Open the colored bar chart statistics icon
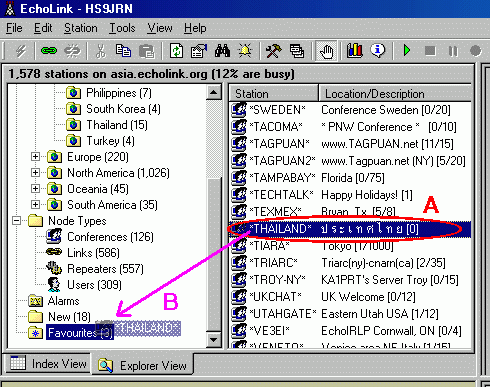Viewport: 490px width, 387px height. tap(354, 51)
